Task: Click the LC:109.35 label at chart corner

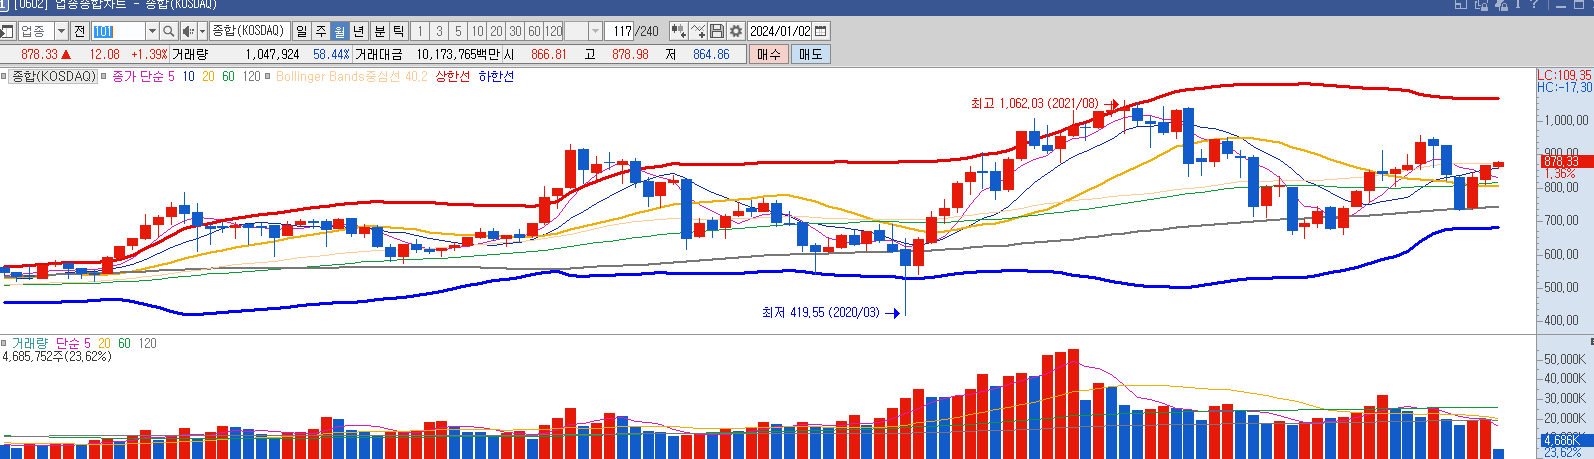Action: [1564, 75]
